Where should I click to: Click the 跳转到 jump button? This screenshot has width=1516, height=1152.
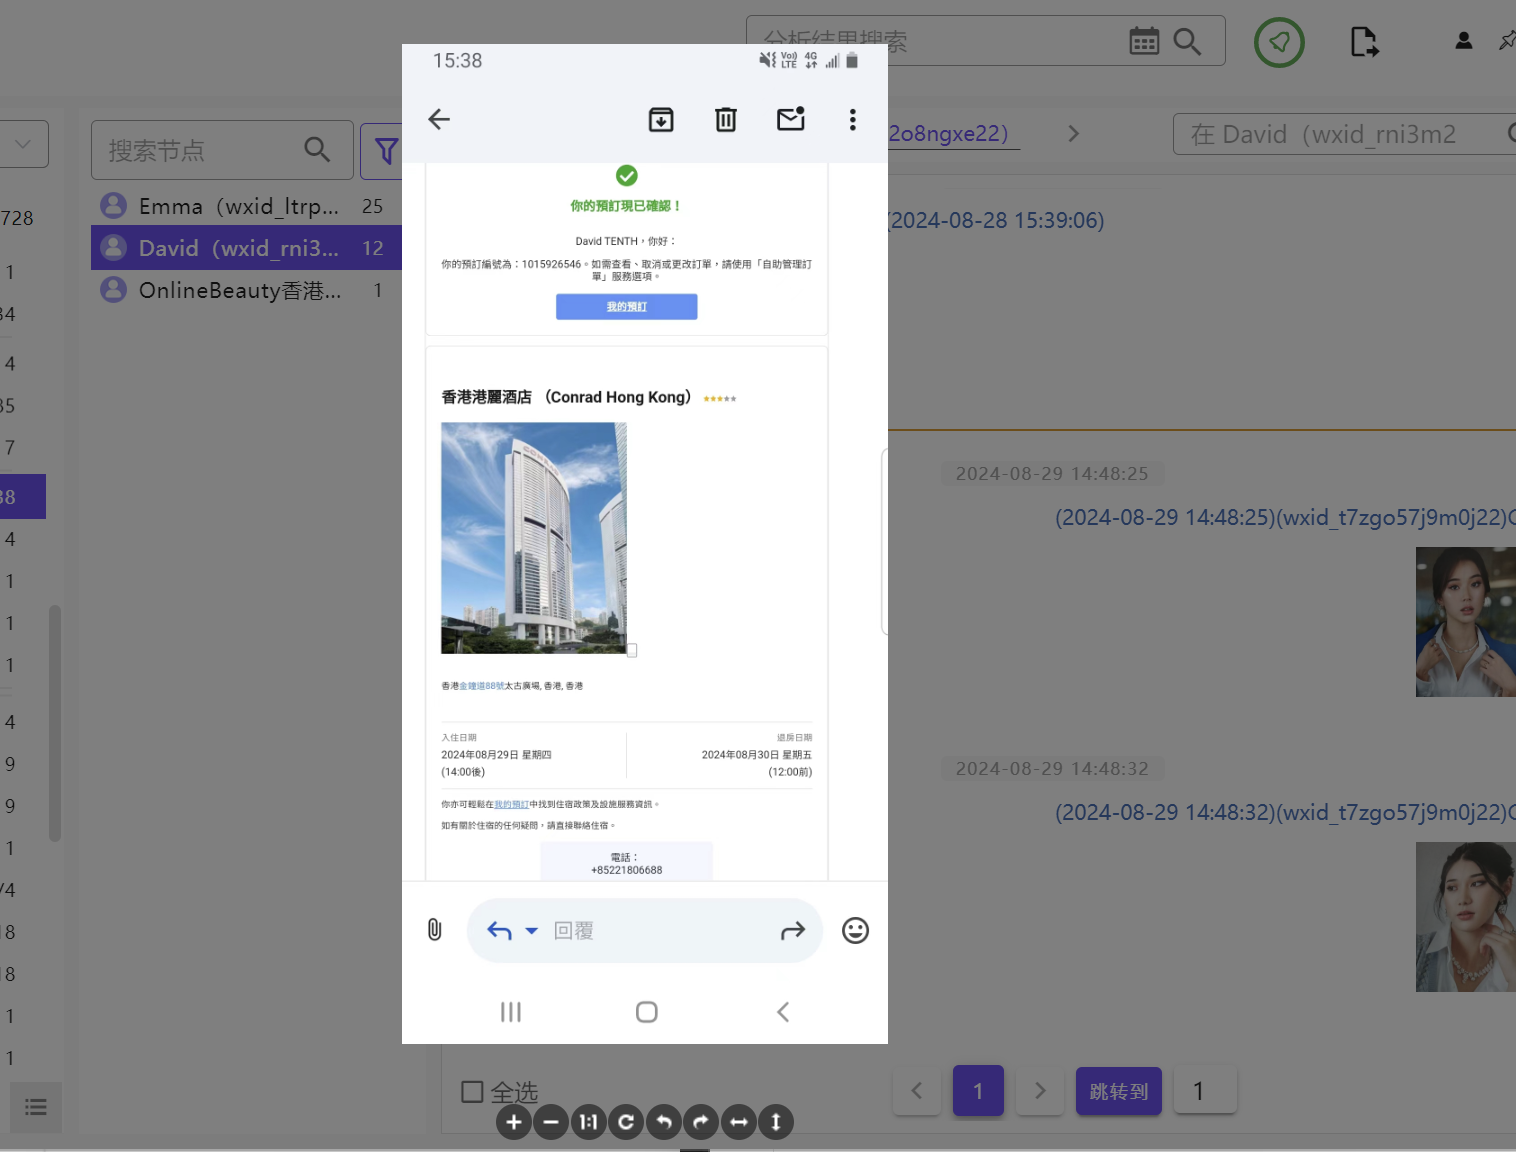pos(1119,1091)
